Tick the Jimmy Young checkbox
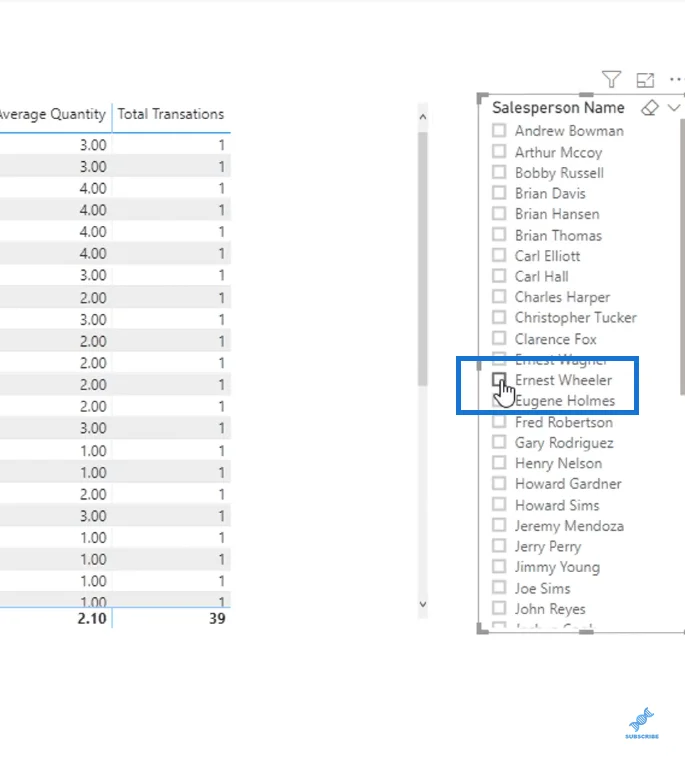 (x=499, y=566)
